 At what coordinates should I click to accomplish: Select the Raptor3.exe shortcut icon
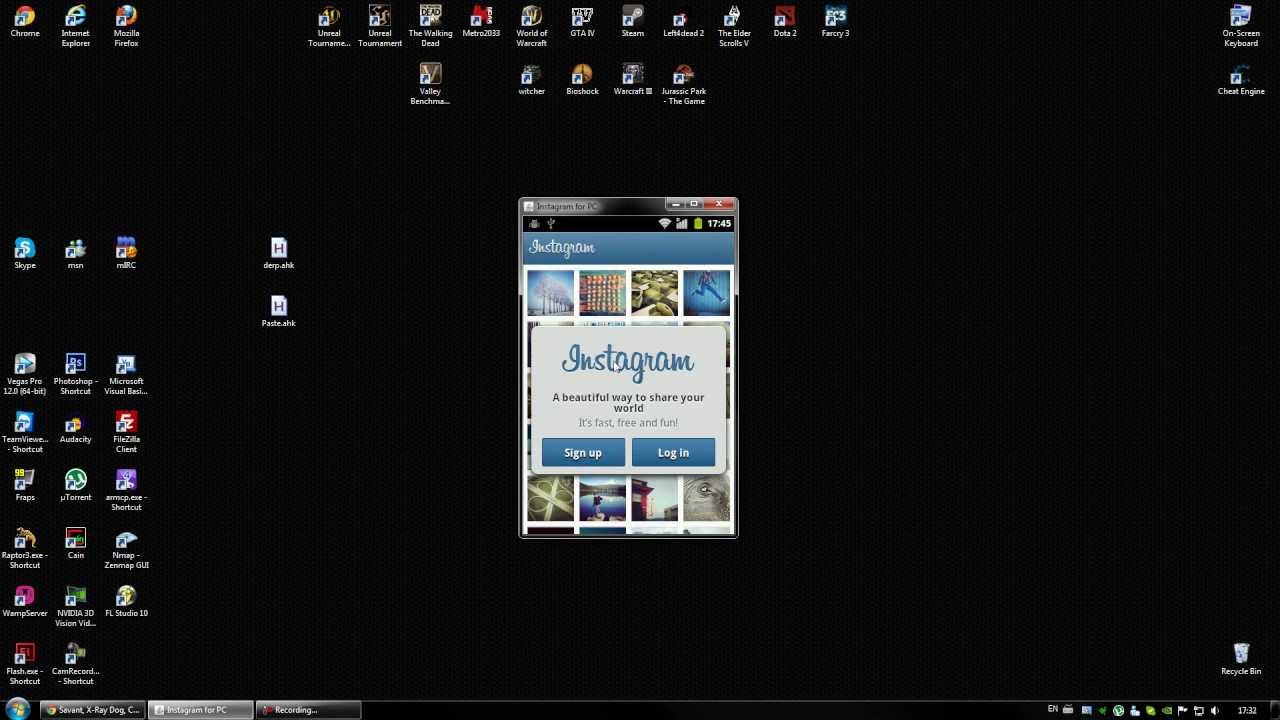pos(25,548)
